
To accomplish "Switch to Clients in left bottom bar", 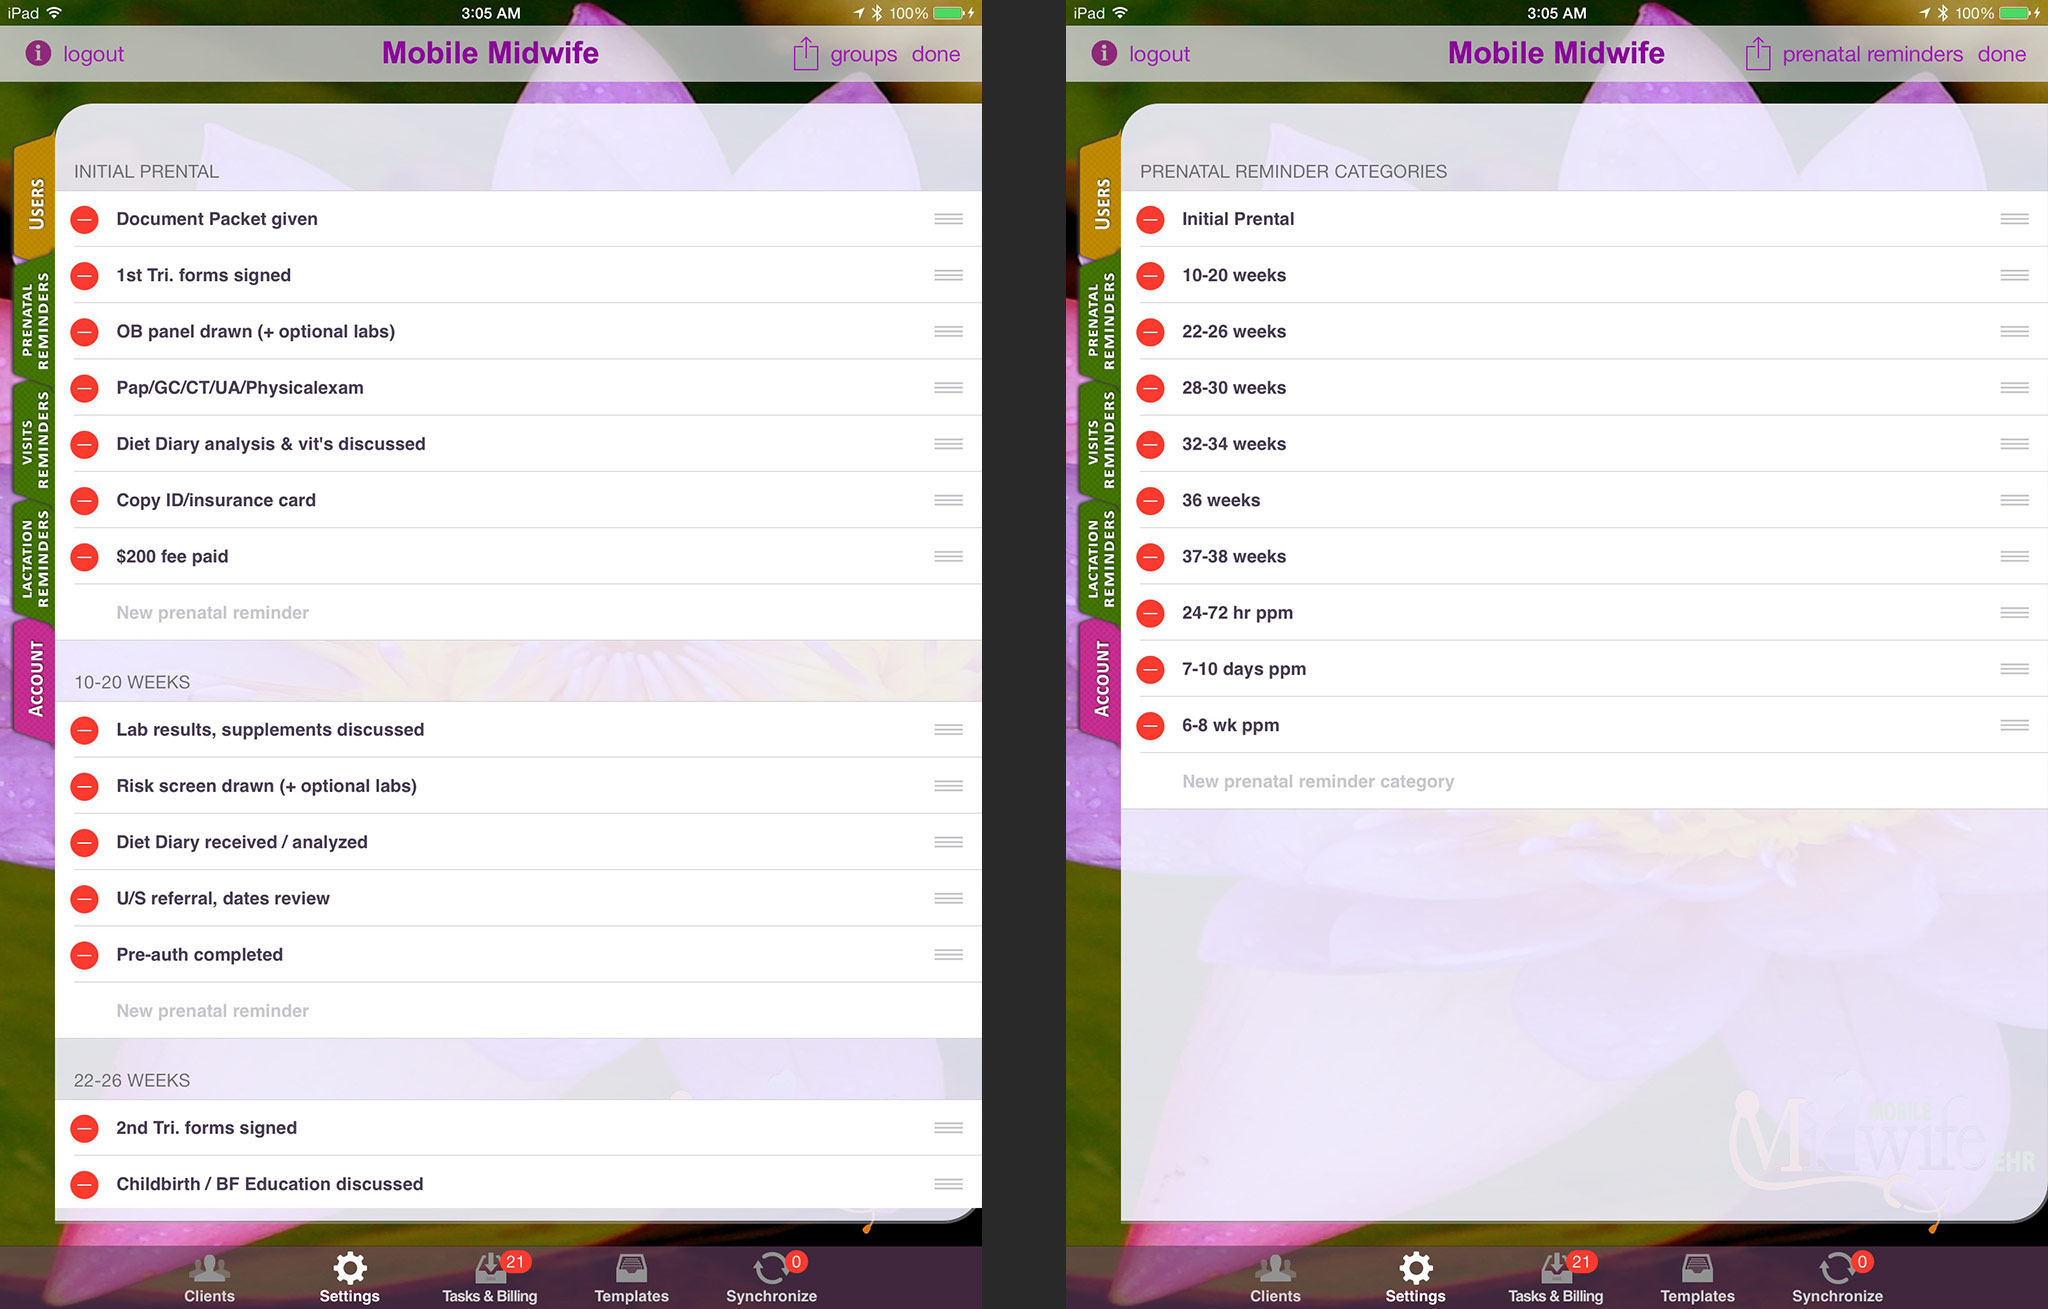I will pos(209,1279).
